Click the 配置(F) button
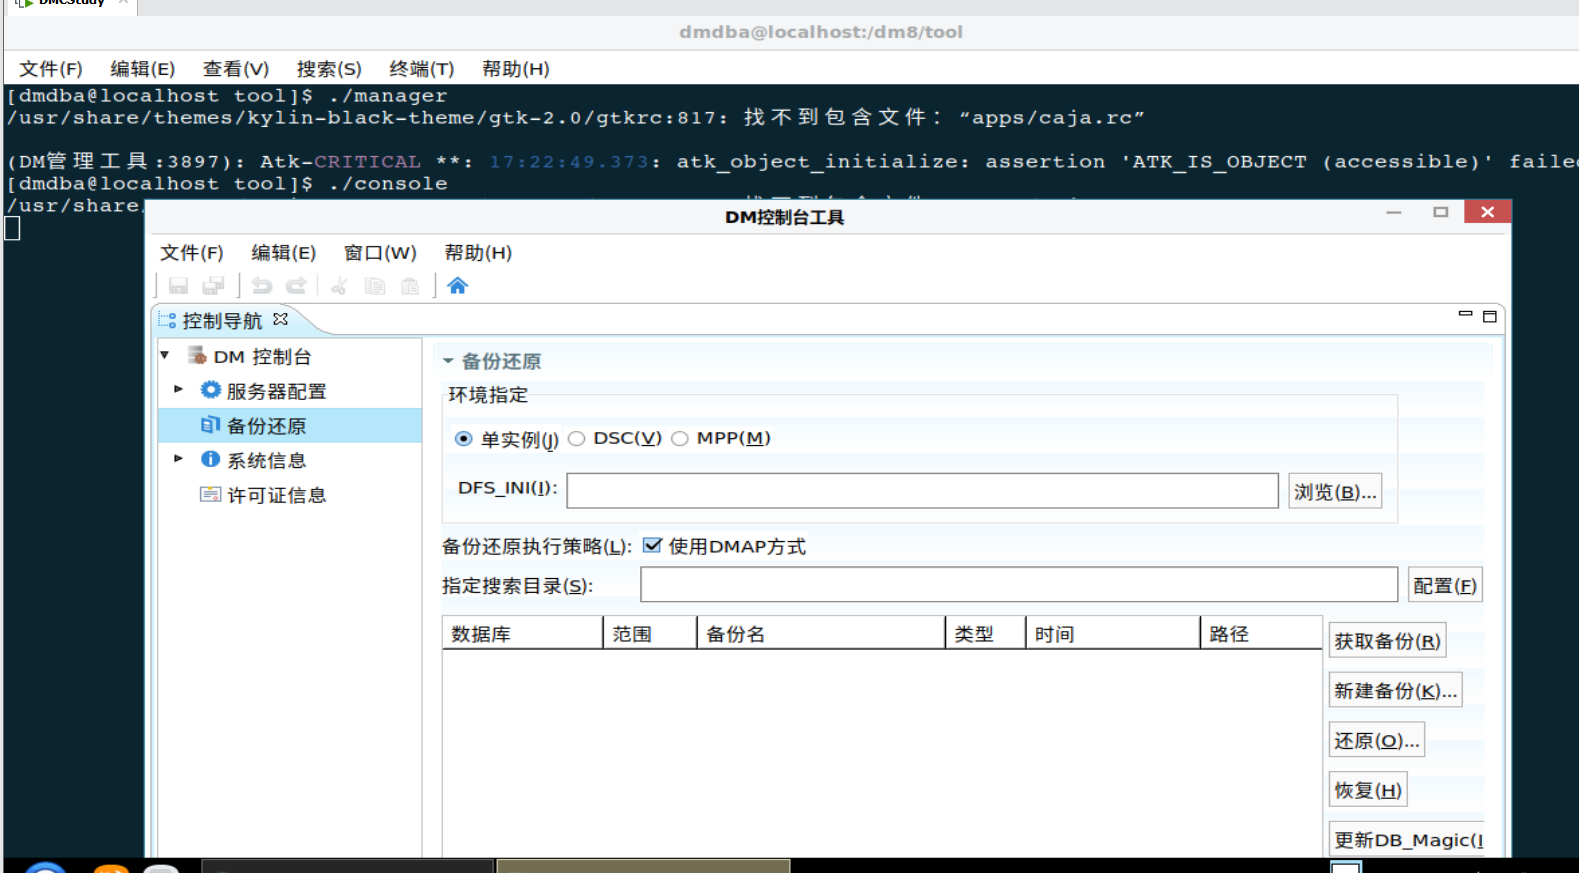1579x873 pixels. click(x=1445, y=585)
